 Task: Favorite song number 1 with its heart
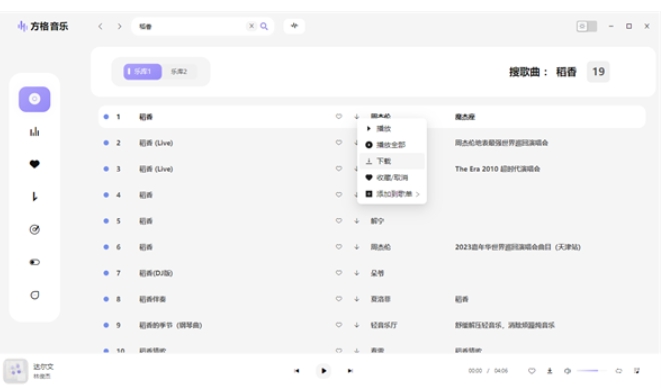(339, 116)
